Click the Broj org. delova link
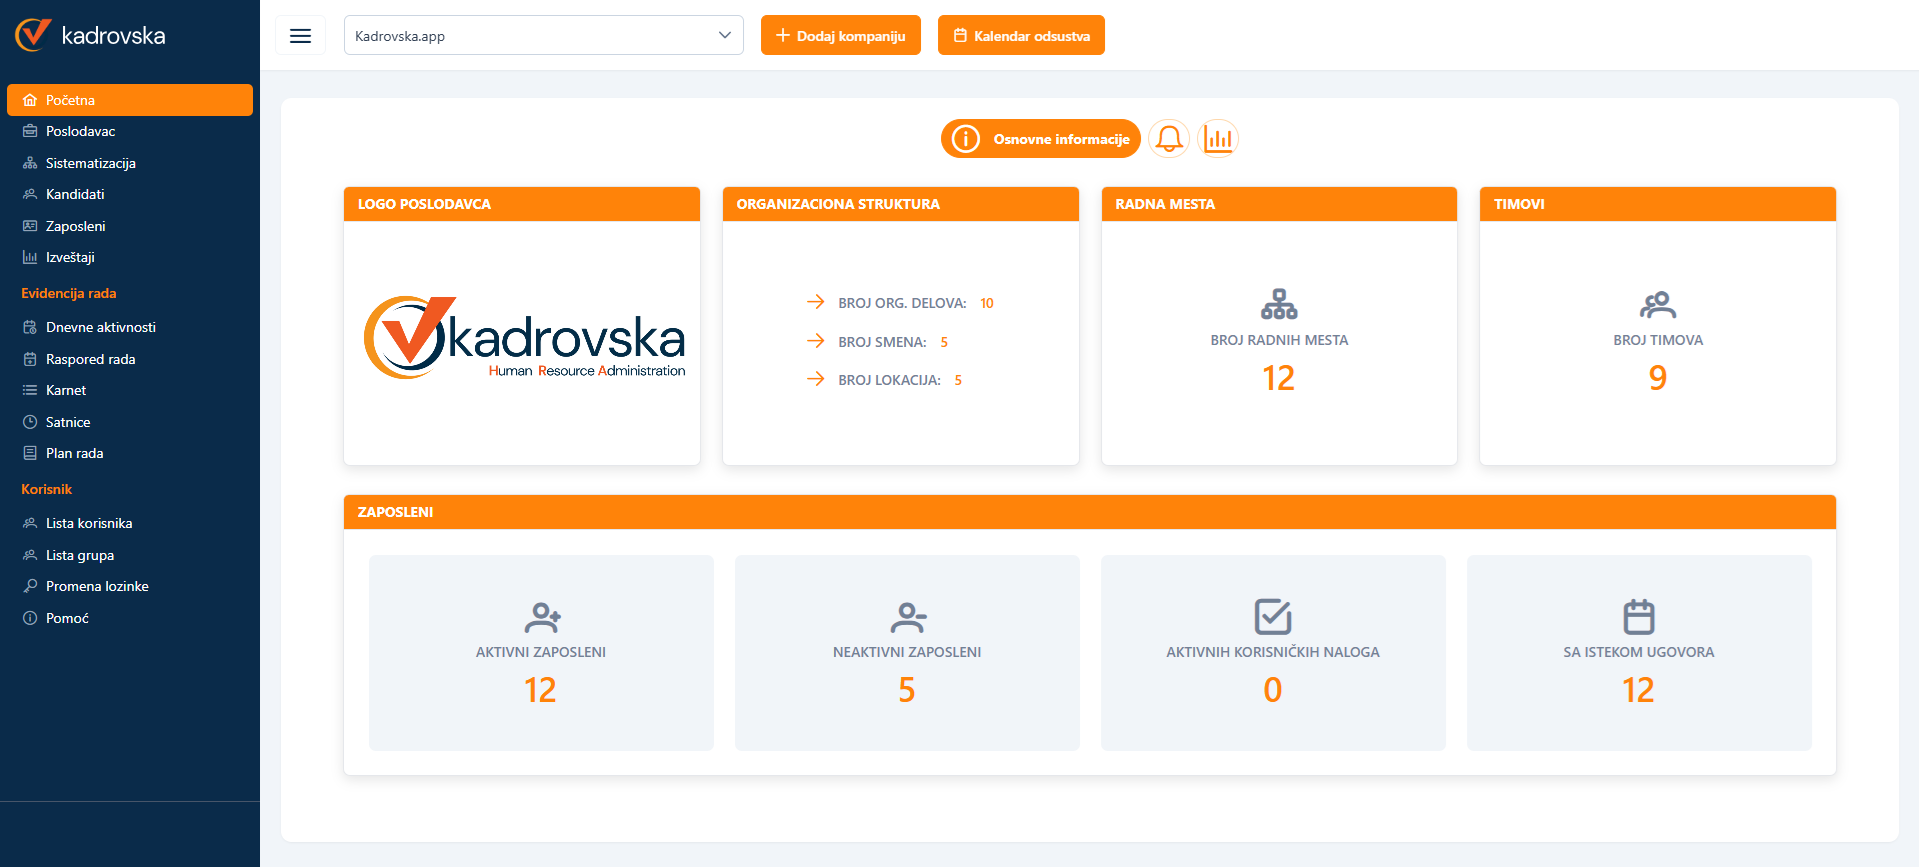1919x867 pixels. pos(901,303)
